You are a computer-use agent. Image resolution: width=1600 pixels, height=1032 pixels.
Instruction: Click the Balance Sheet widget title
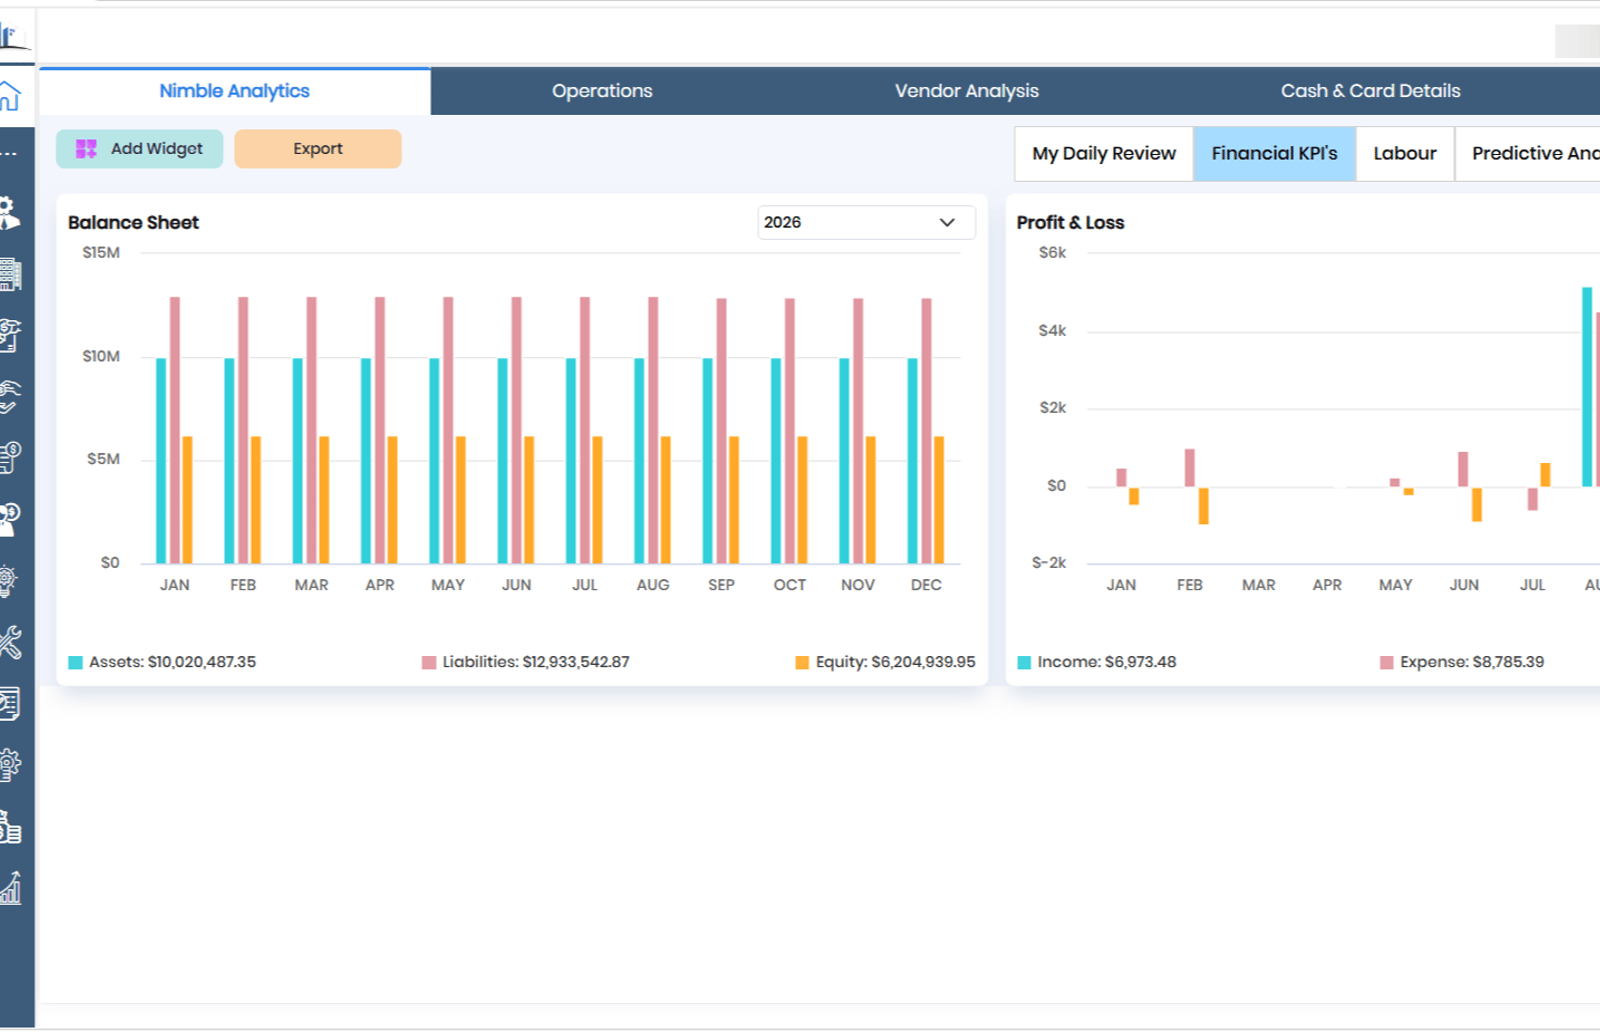(x=133, y=223)
